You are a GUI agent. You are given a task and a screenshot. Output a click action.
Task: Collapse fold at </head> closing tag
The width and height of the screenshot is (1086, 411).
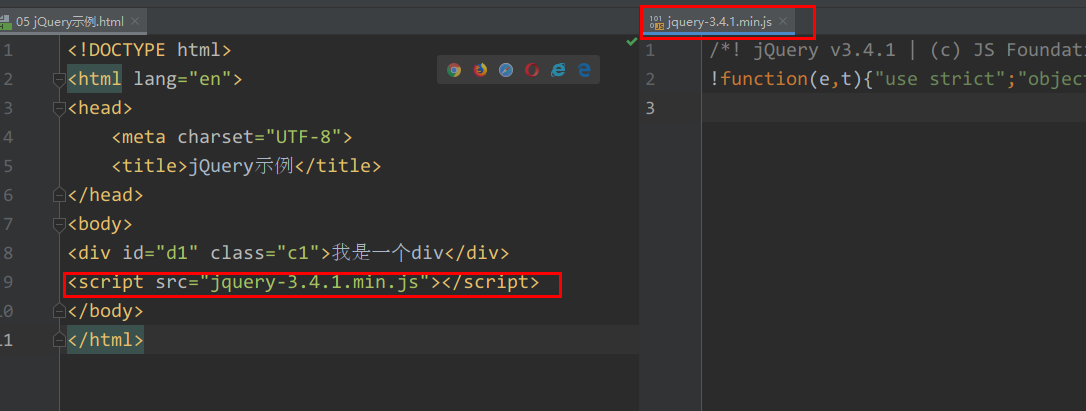point(59,195)
